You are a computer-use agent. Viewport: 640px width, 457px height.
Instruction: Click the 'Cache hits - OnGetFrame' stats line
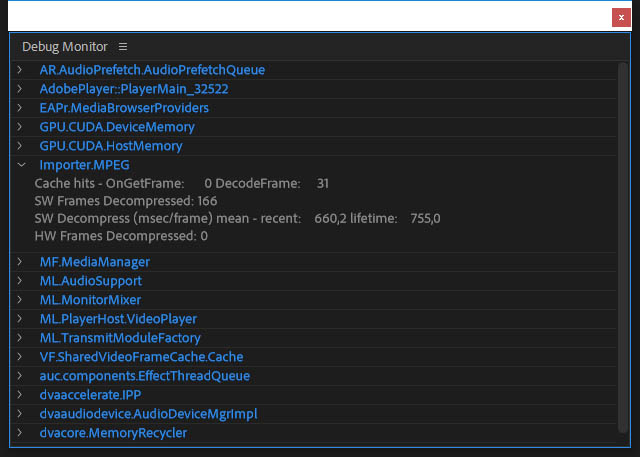pyautogui.click(x=182, y=183)
